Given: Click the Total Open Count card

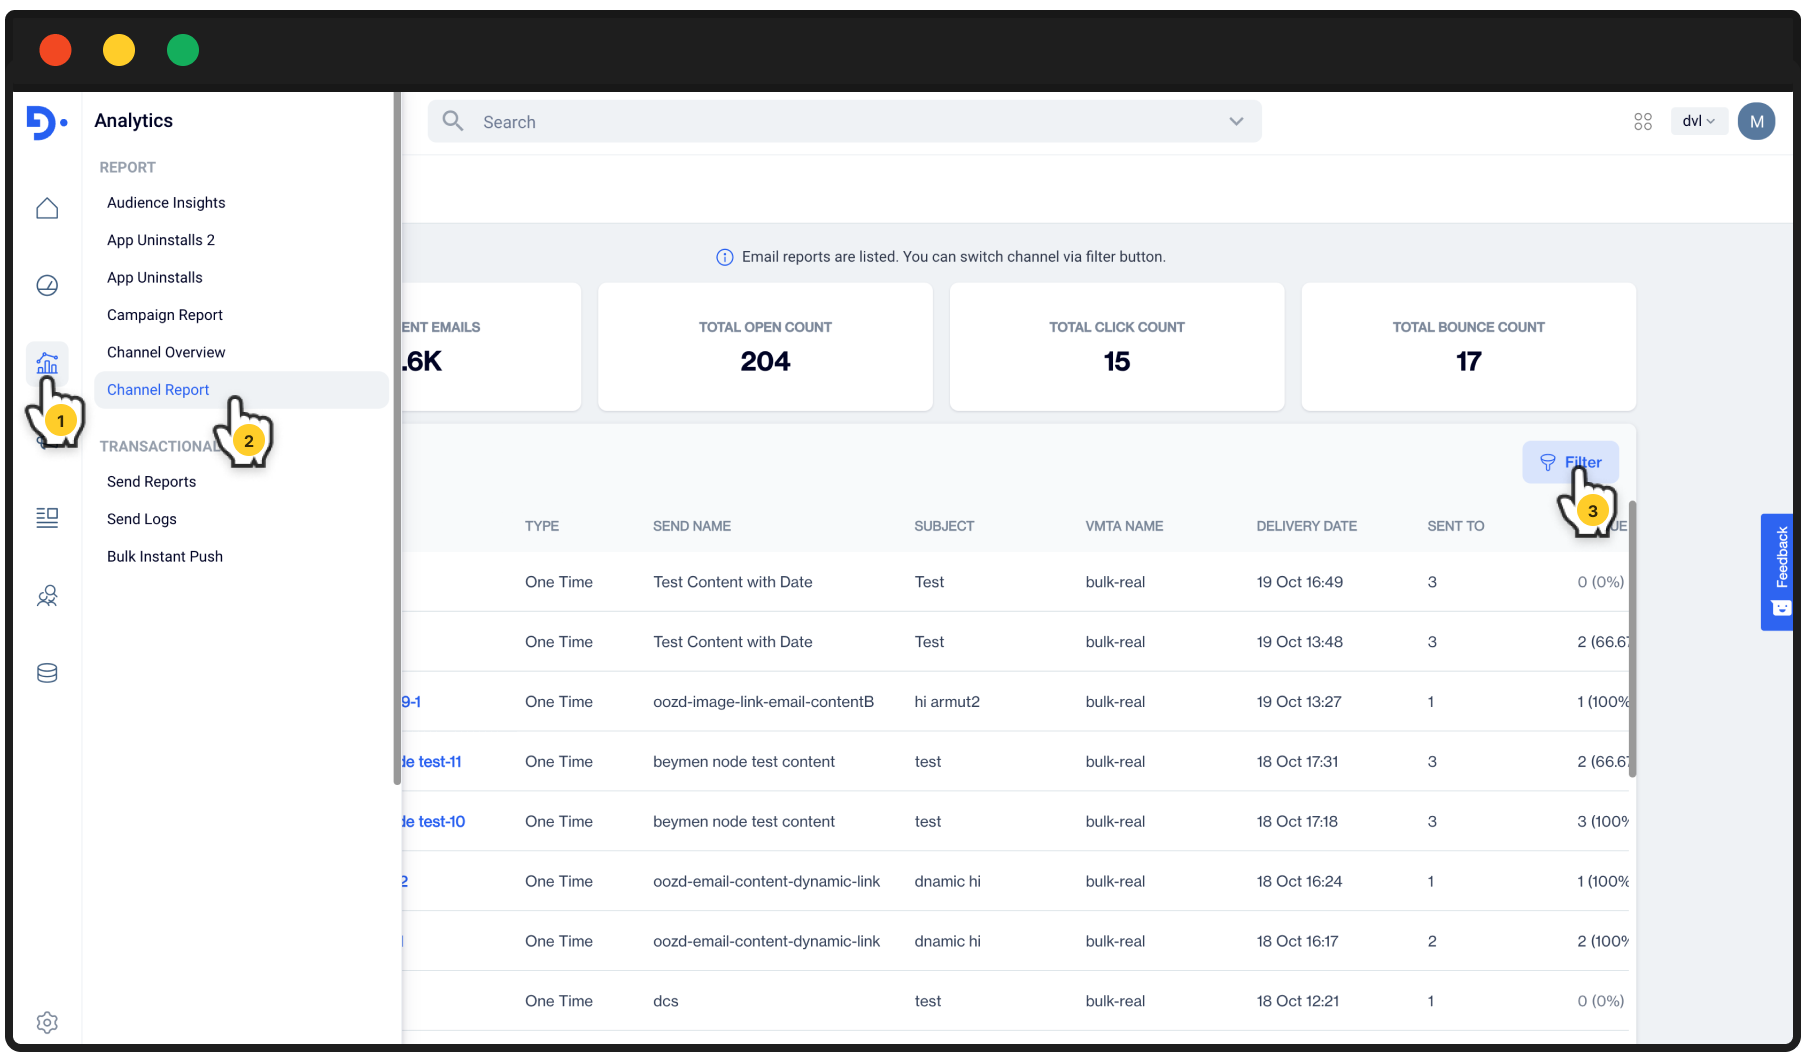Looking at the screenshot, I should (x=765, y=346).
